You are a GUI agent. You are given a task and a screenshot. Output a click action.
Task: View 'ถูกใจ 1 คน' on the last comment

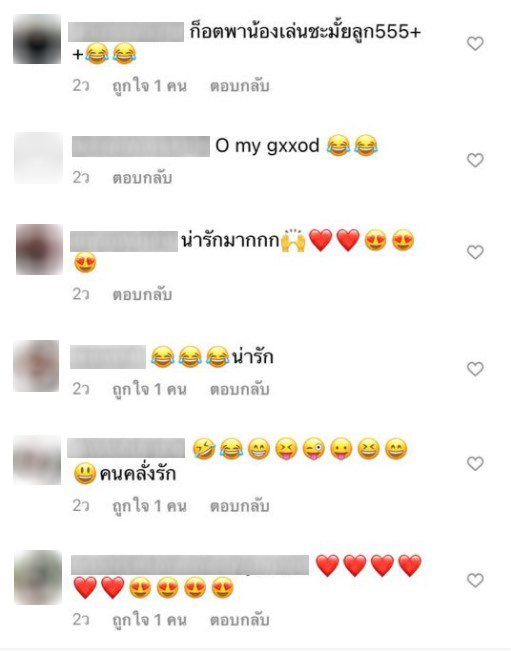[x=149, y=620]
